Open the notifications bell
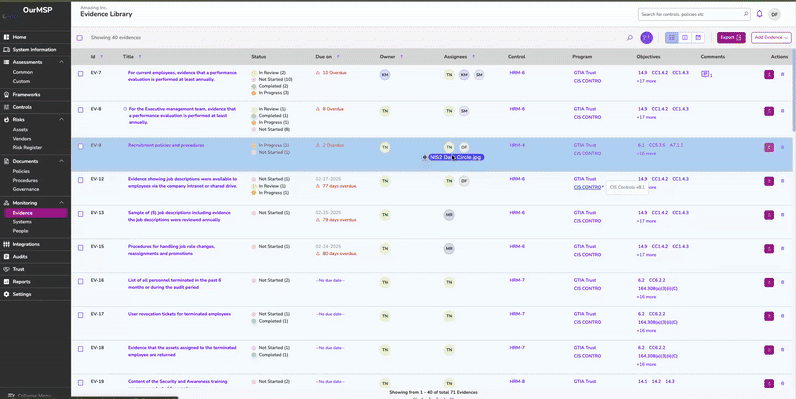 click(759, 14)
